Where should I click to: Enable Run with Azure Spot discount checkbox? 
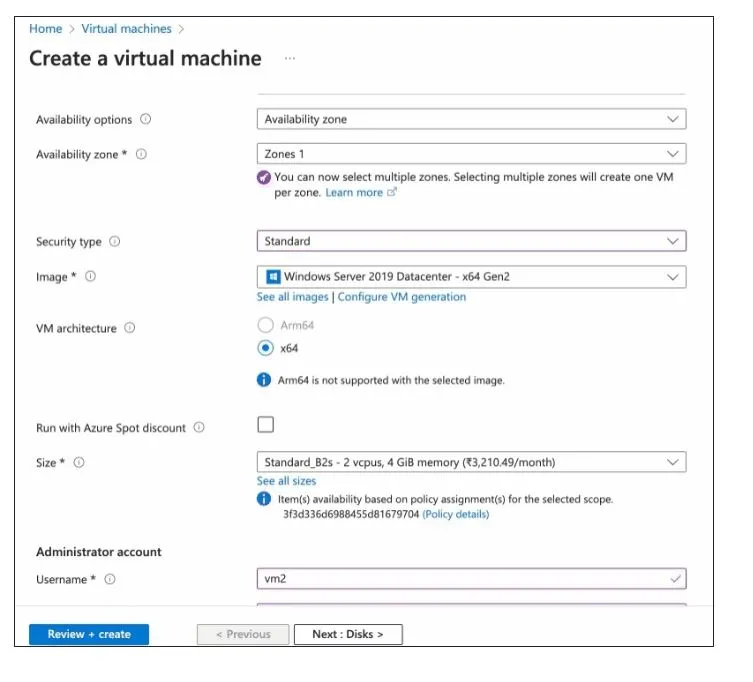[266, 425]
